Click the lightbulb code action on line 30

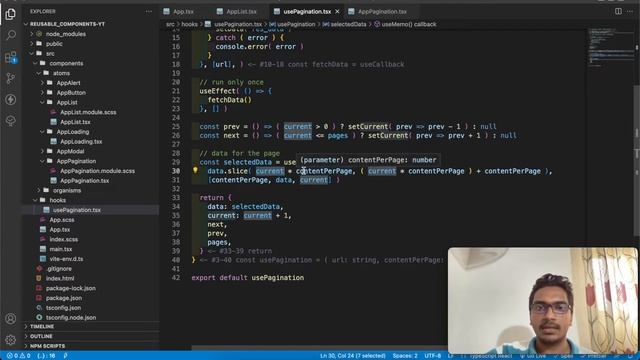click(x=195, y=170)
